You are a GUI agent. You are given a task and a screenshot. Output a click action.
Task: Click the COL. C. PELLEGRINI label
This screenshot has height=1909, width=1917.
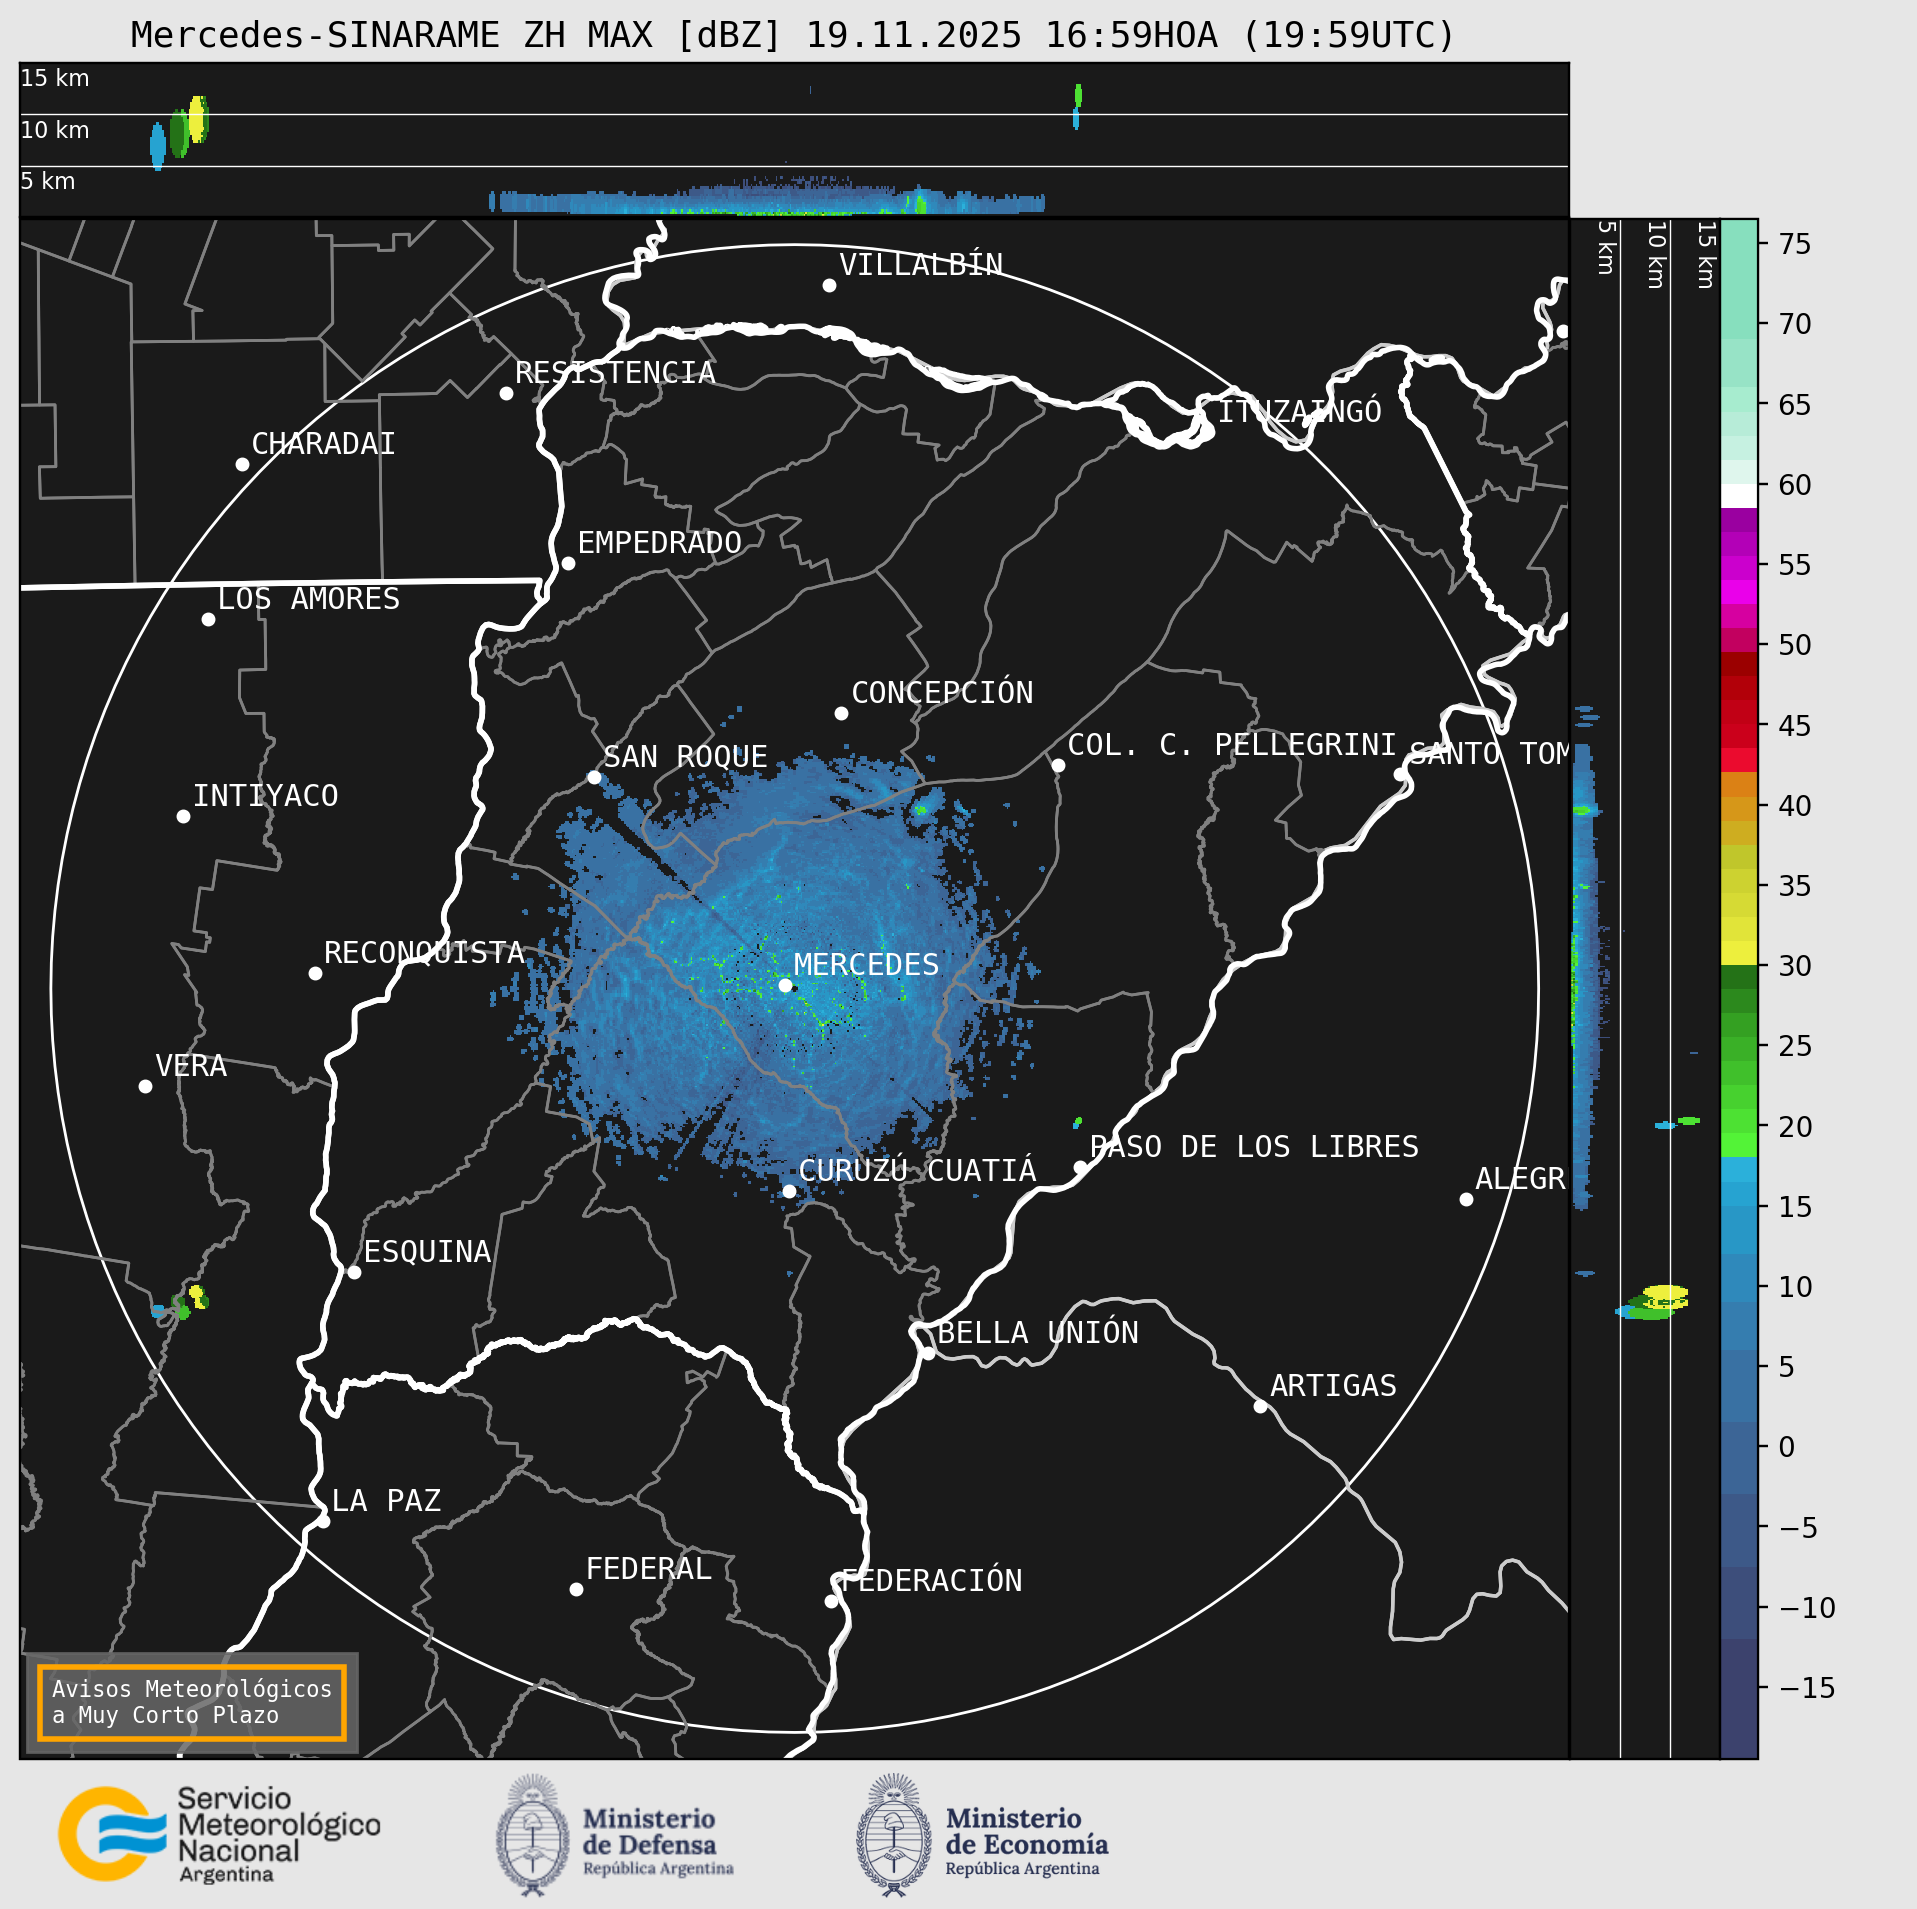(1232, 744)
